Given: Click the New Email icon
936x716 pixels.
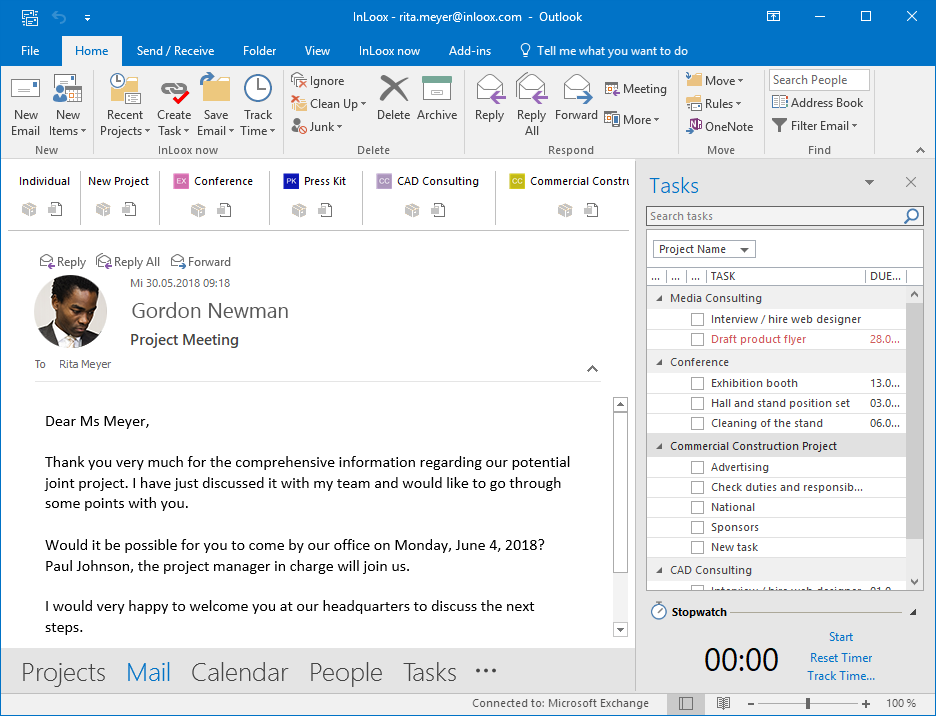Looking at the screenshot, I should click(25, 90).
